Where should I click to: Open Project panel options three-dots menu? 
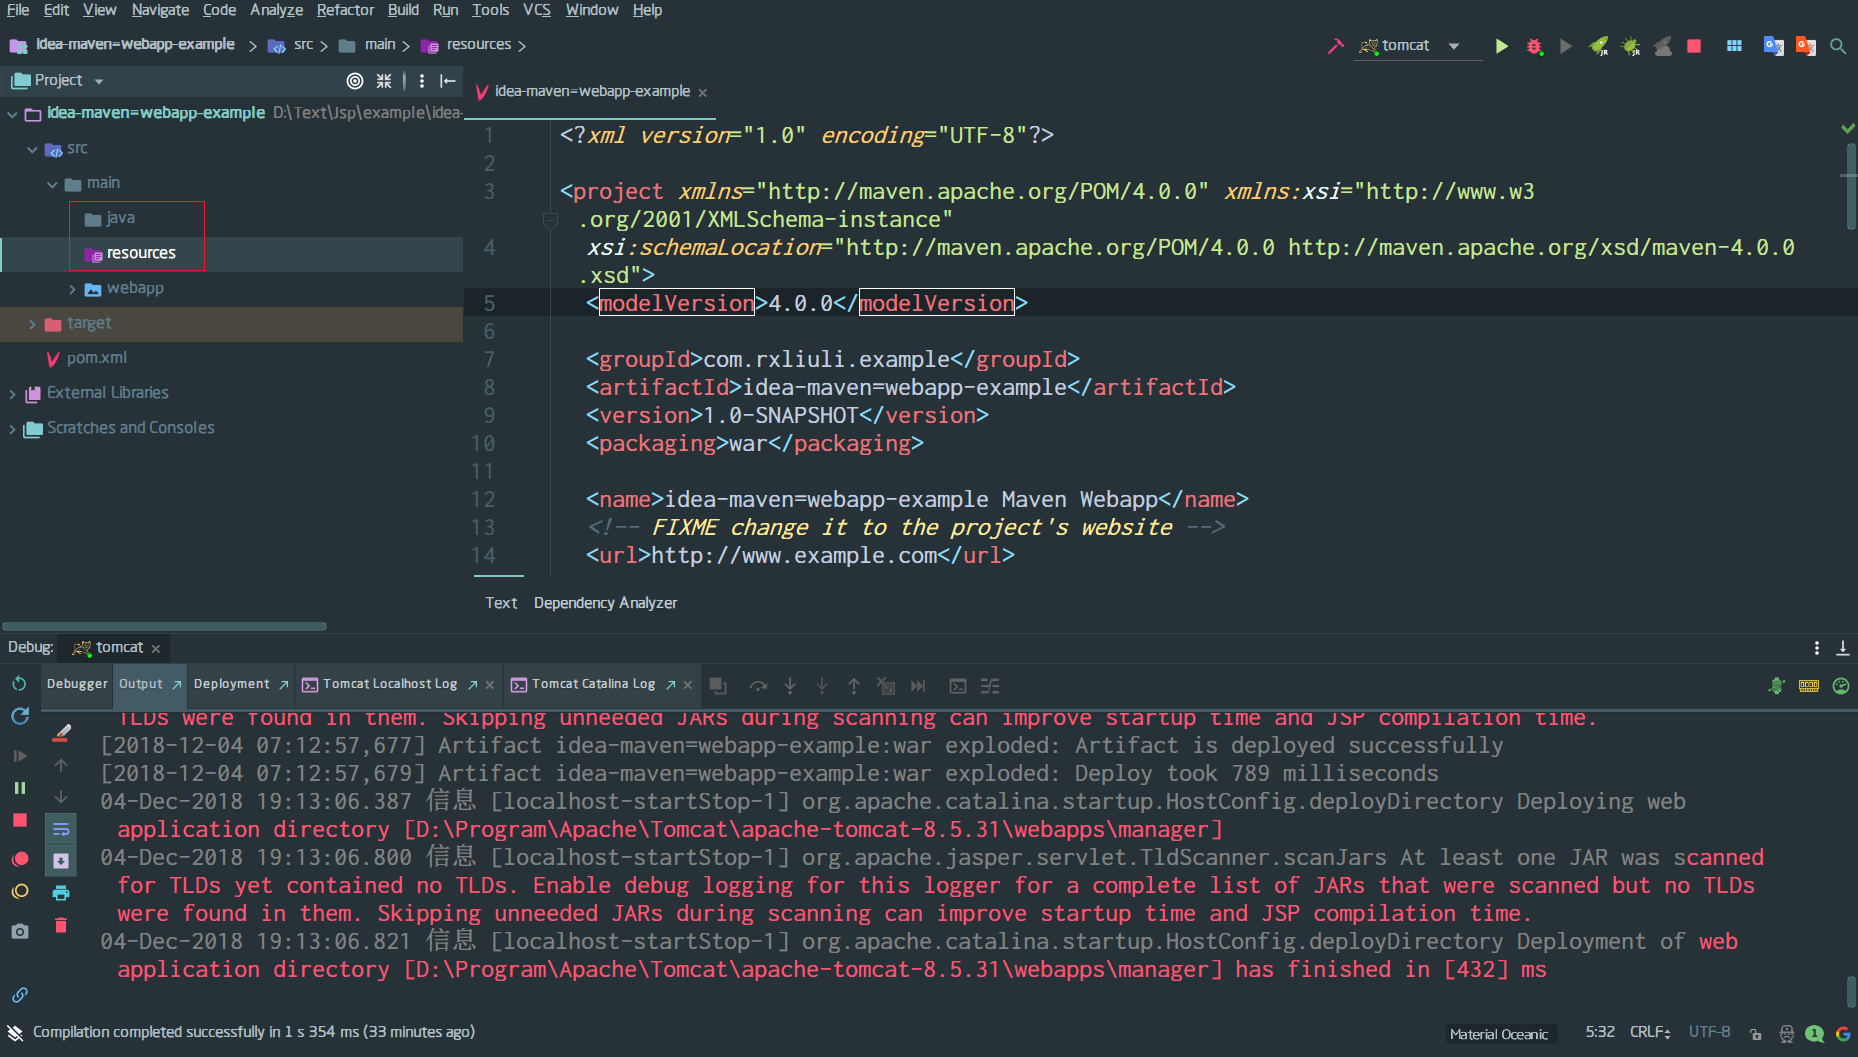point(422,81)
